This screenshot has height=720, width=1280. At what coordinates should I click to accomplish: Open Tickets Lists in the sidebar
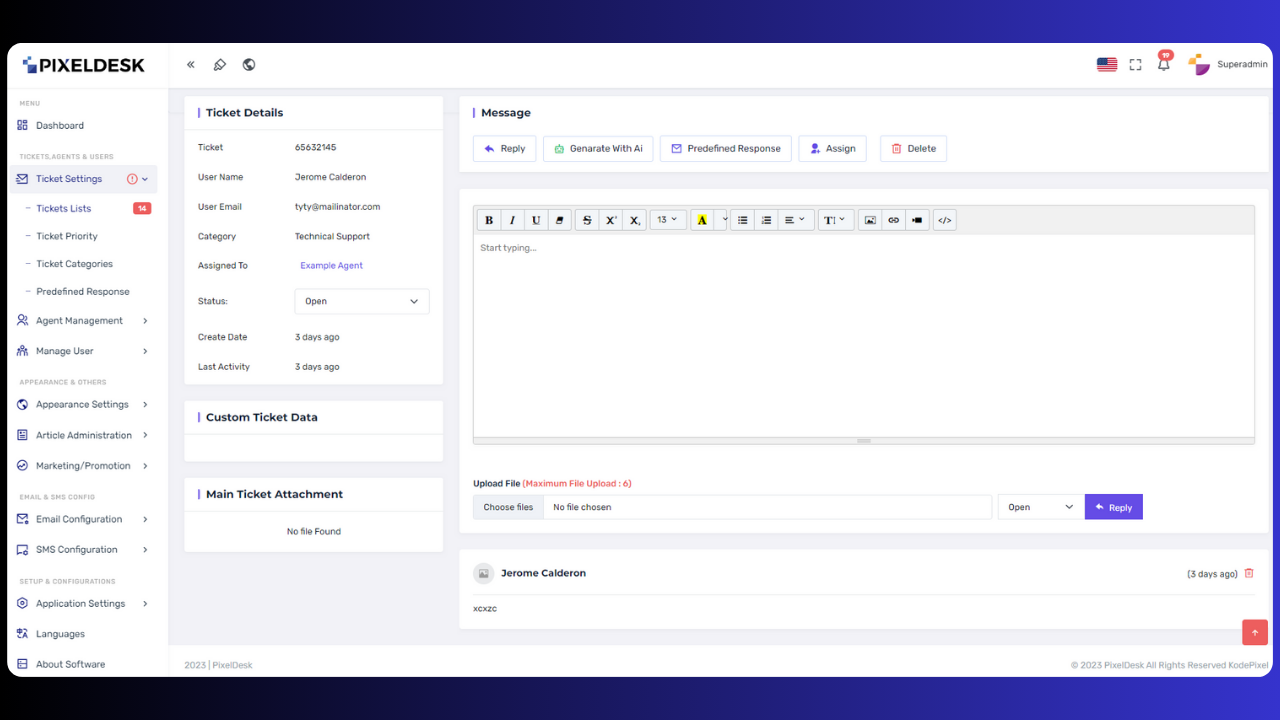(64, 209)
